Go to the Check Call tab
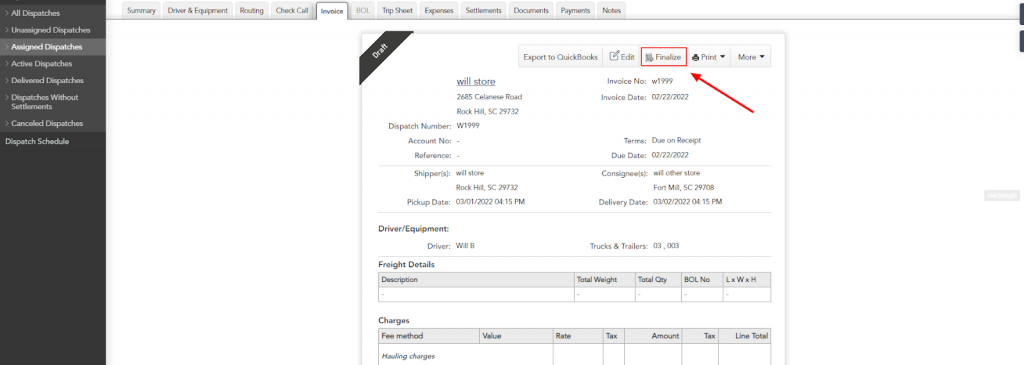1024x365 pixels. (292, 10)
